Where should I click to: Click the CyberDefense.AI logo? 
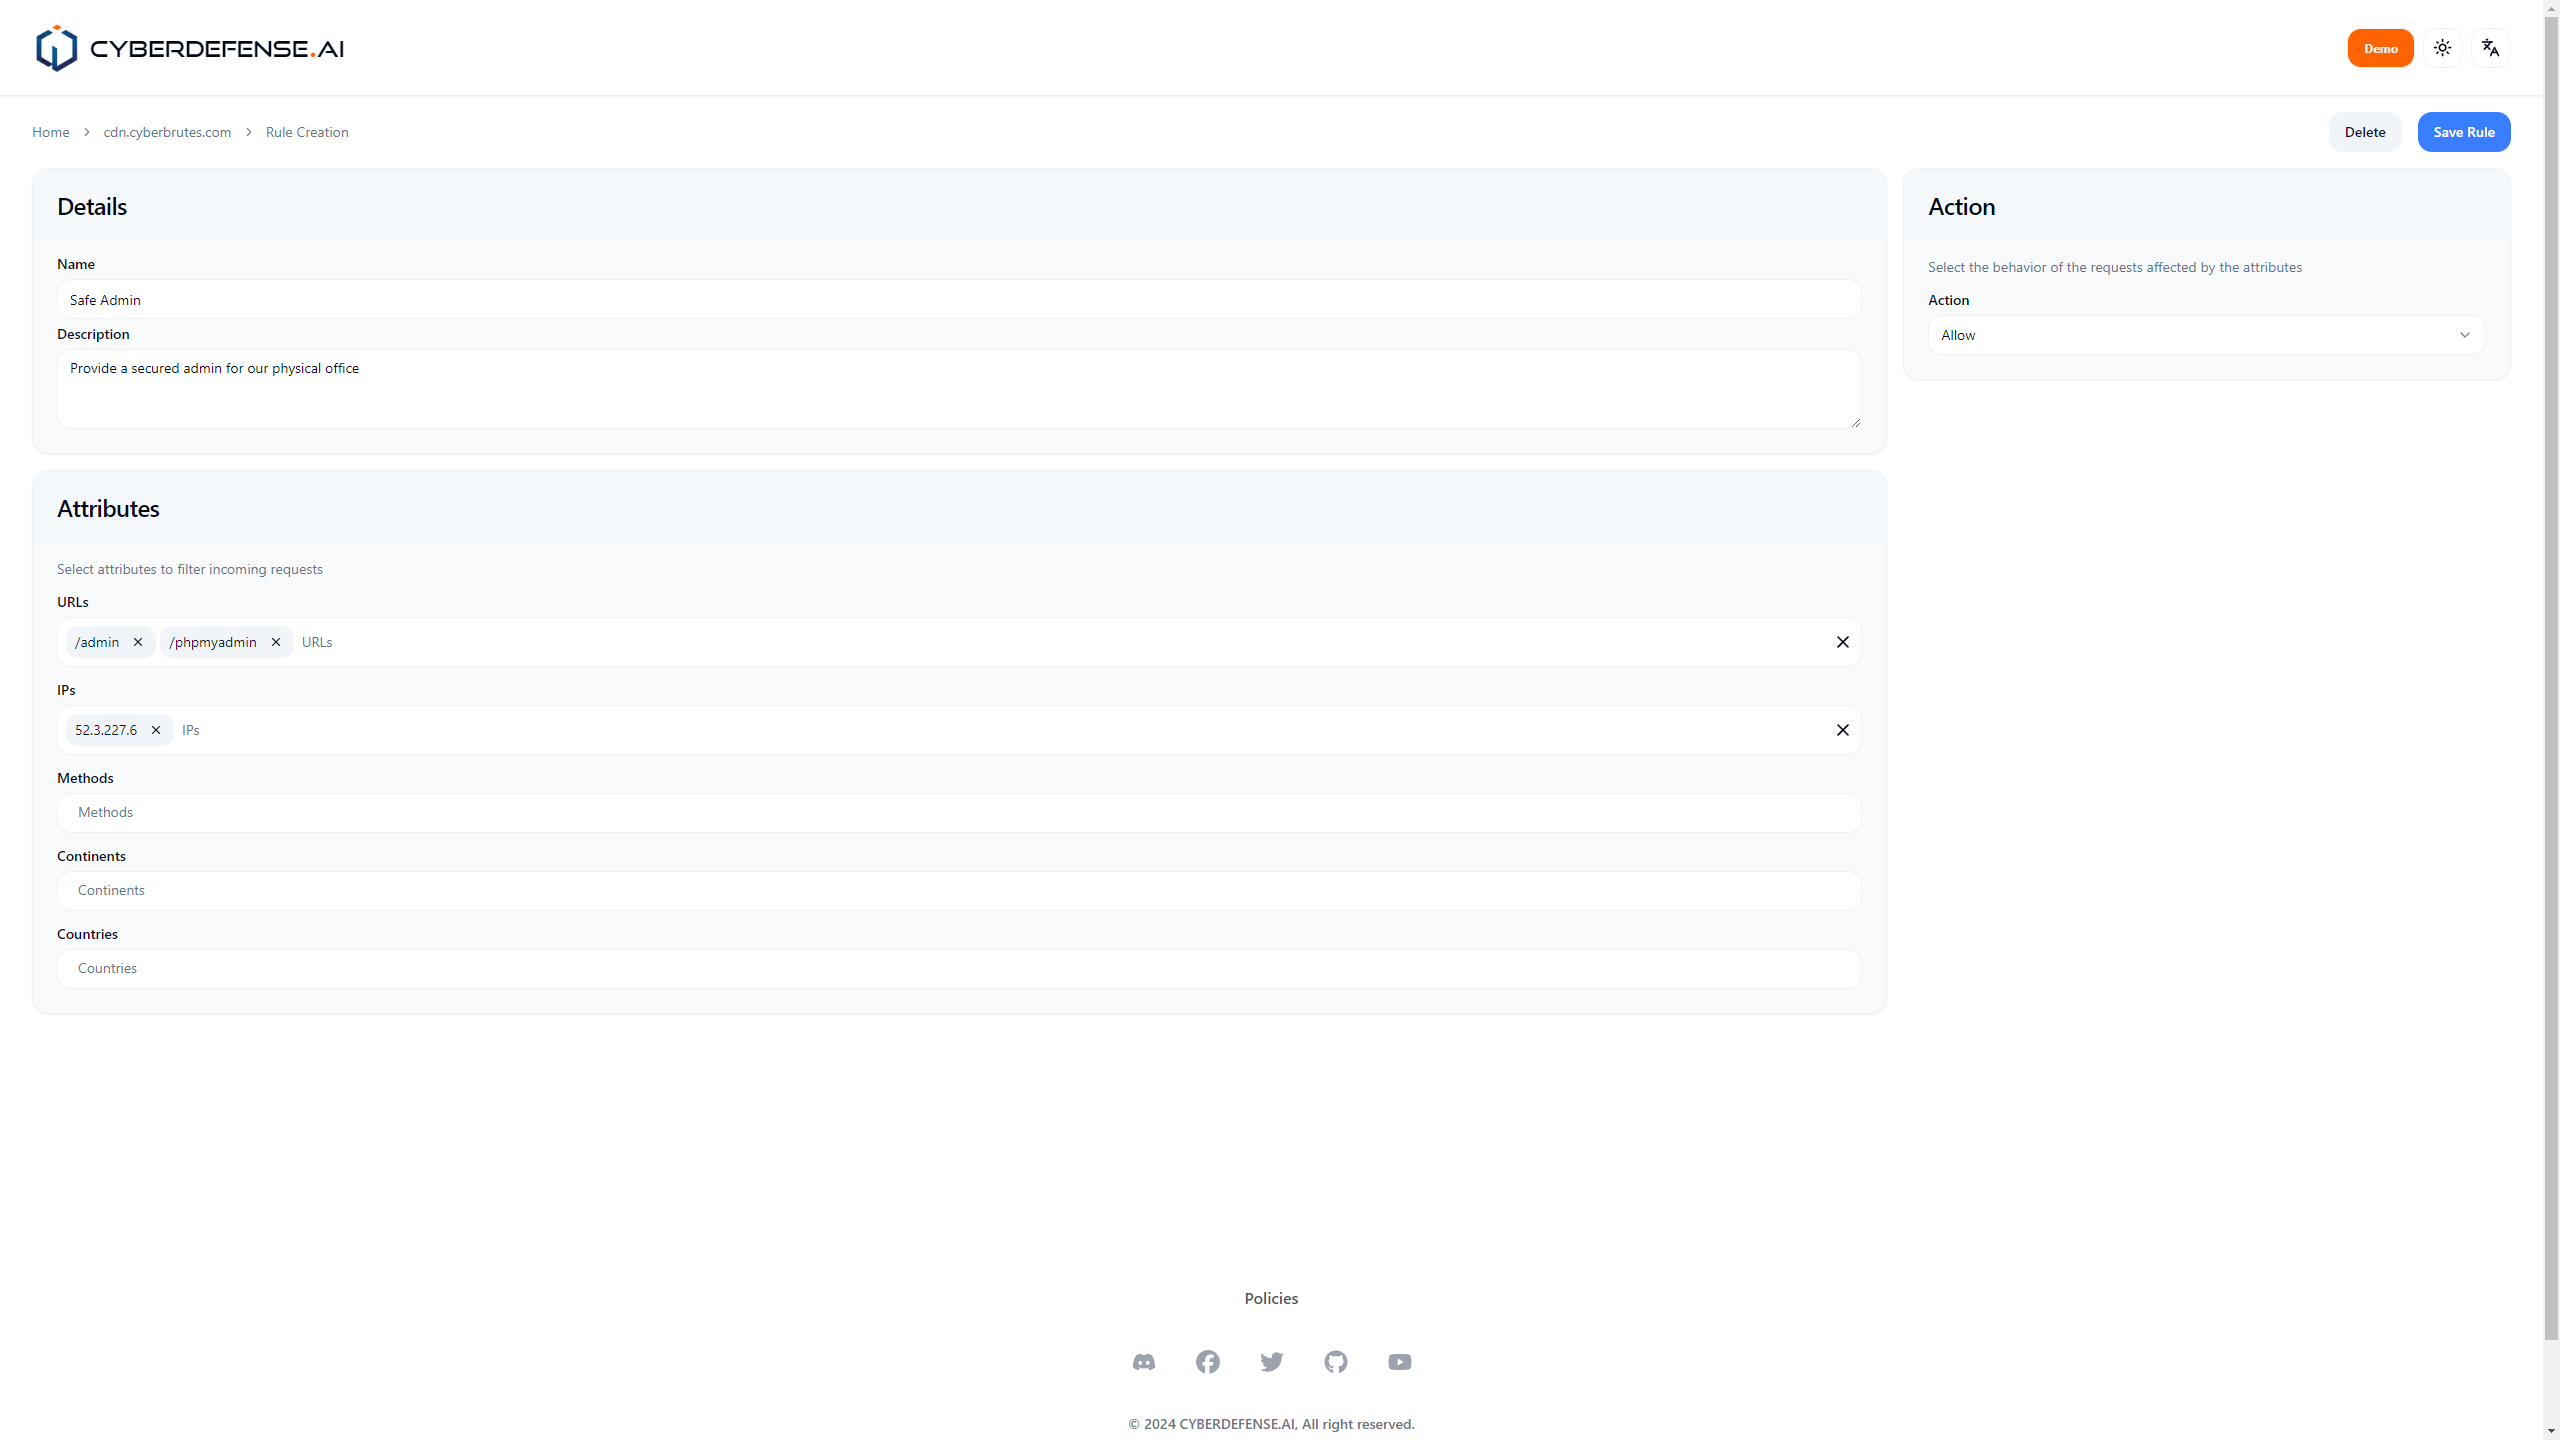tap(190, 48)
